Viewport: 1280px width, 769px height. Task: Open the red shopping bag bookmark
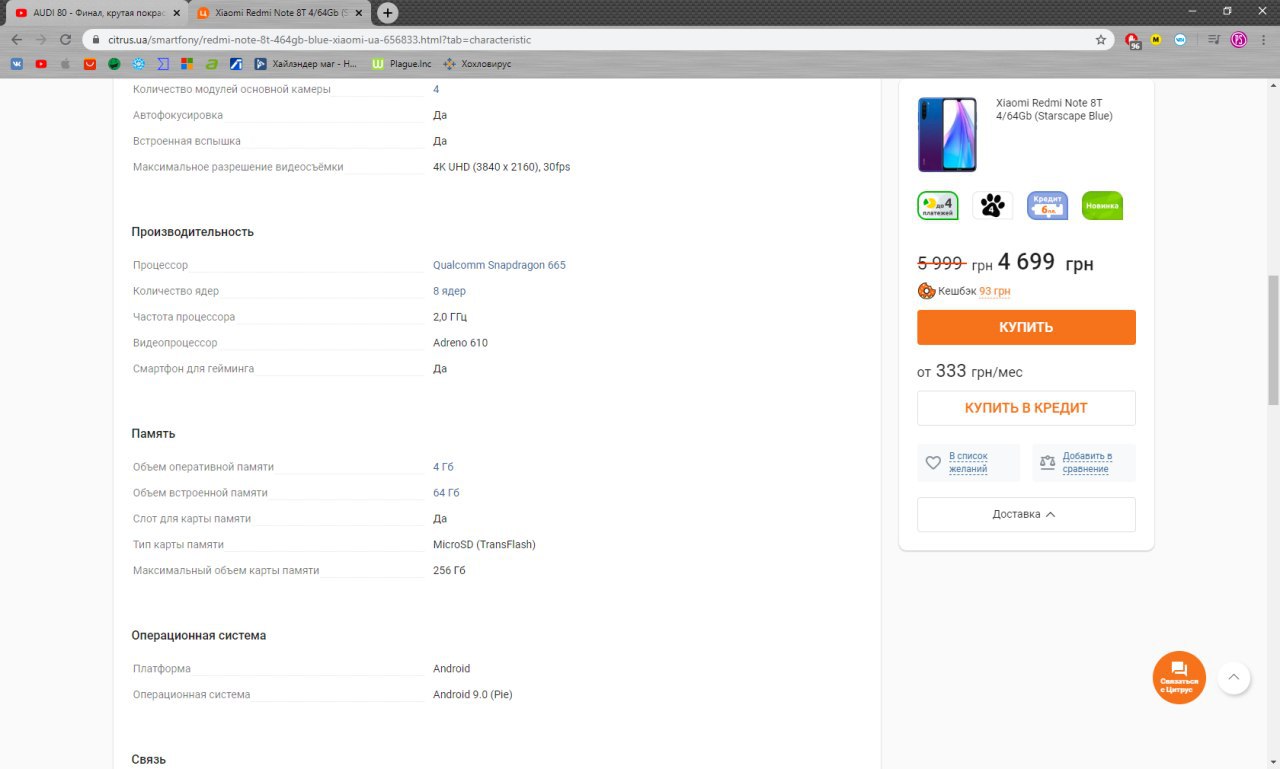pyautogui.click(x=90, y=64)
